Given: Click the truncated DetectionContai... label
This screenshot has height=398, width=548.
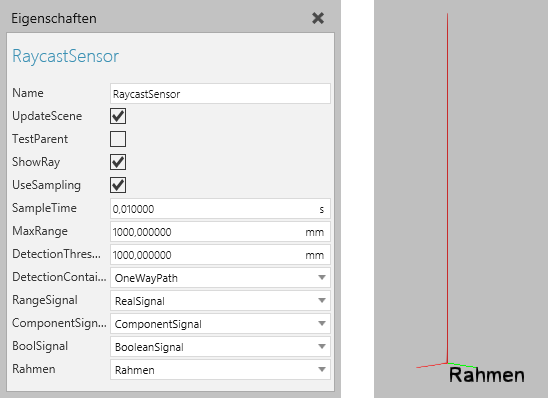Looking at the screenshot, I should (x=59, y=277).
